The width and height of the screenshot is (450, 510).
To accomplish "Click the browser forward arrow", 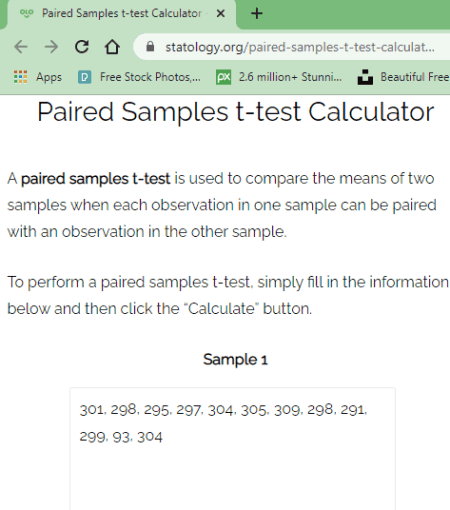I will 51,47.
